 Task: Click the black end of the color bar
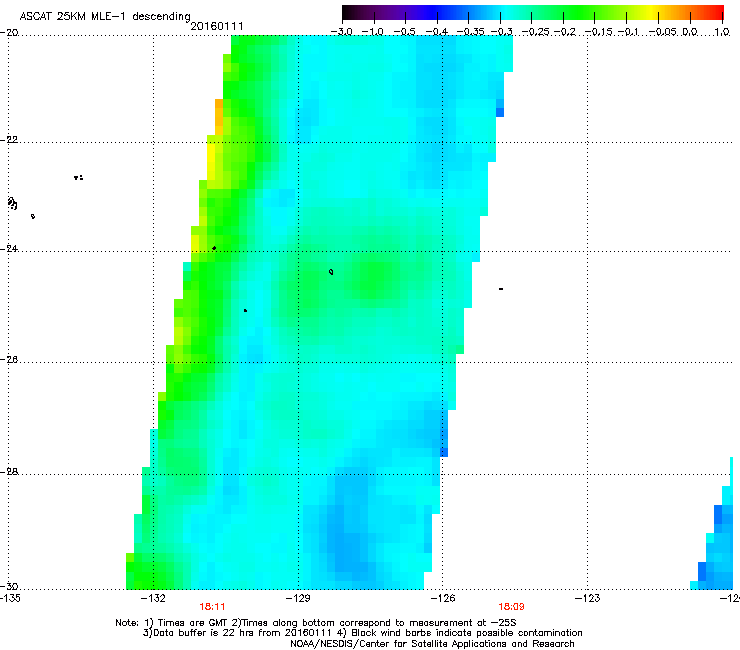tap(349, 12)
